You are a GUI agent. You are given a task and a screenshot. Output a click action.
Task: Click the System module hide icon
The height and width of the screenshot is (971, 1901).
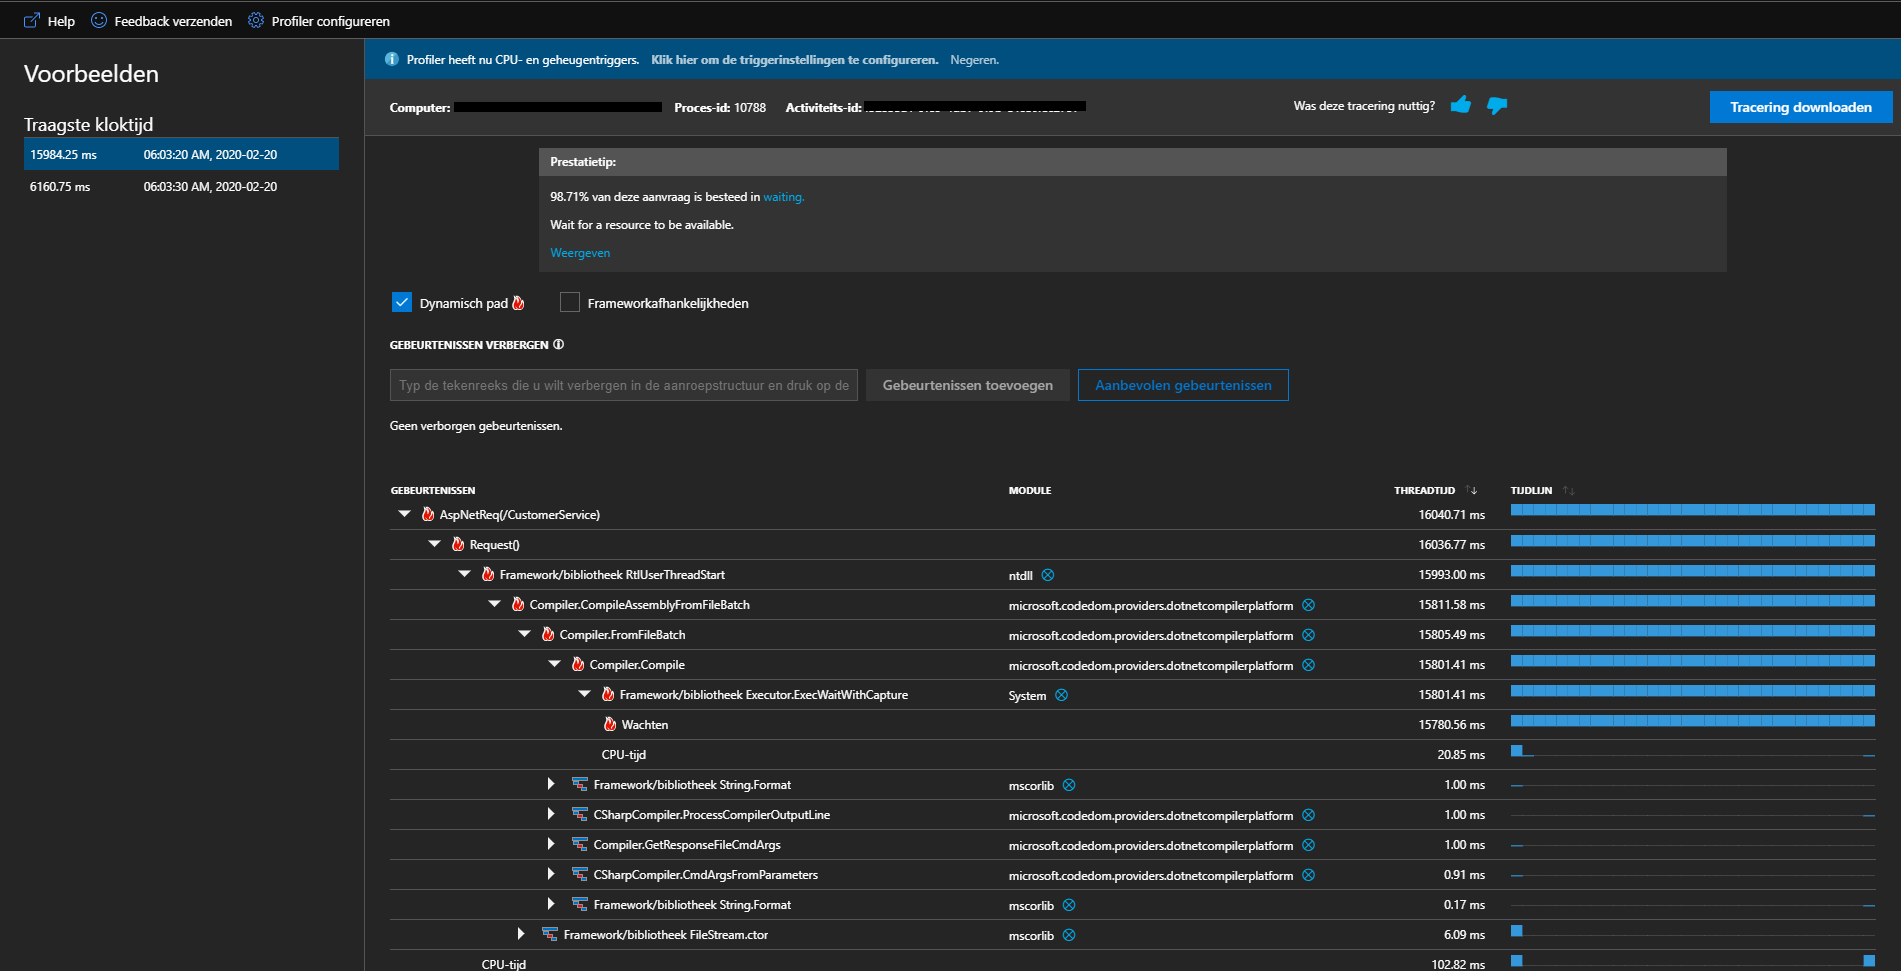click(1062, 695)
